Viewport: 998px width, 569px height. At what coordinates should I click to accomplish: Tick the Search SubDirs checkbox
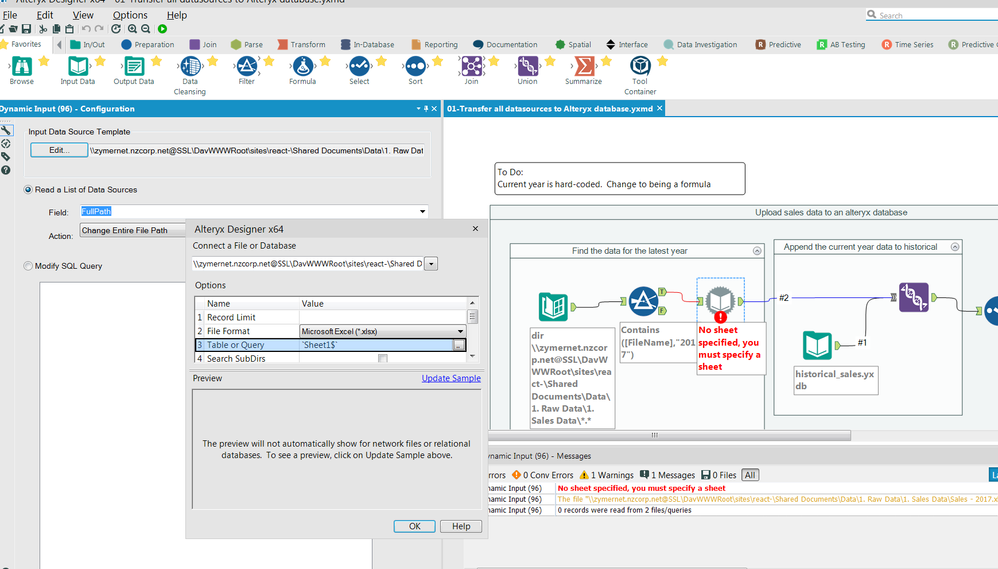point(383,359)
